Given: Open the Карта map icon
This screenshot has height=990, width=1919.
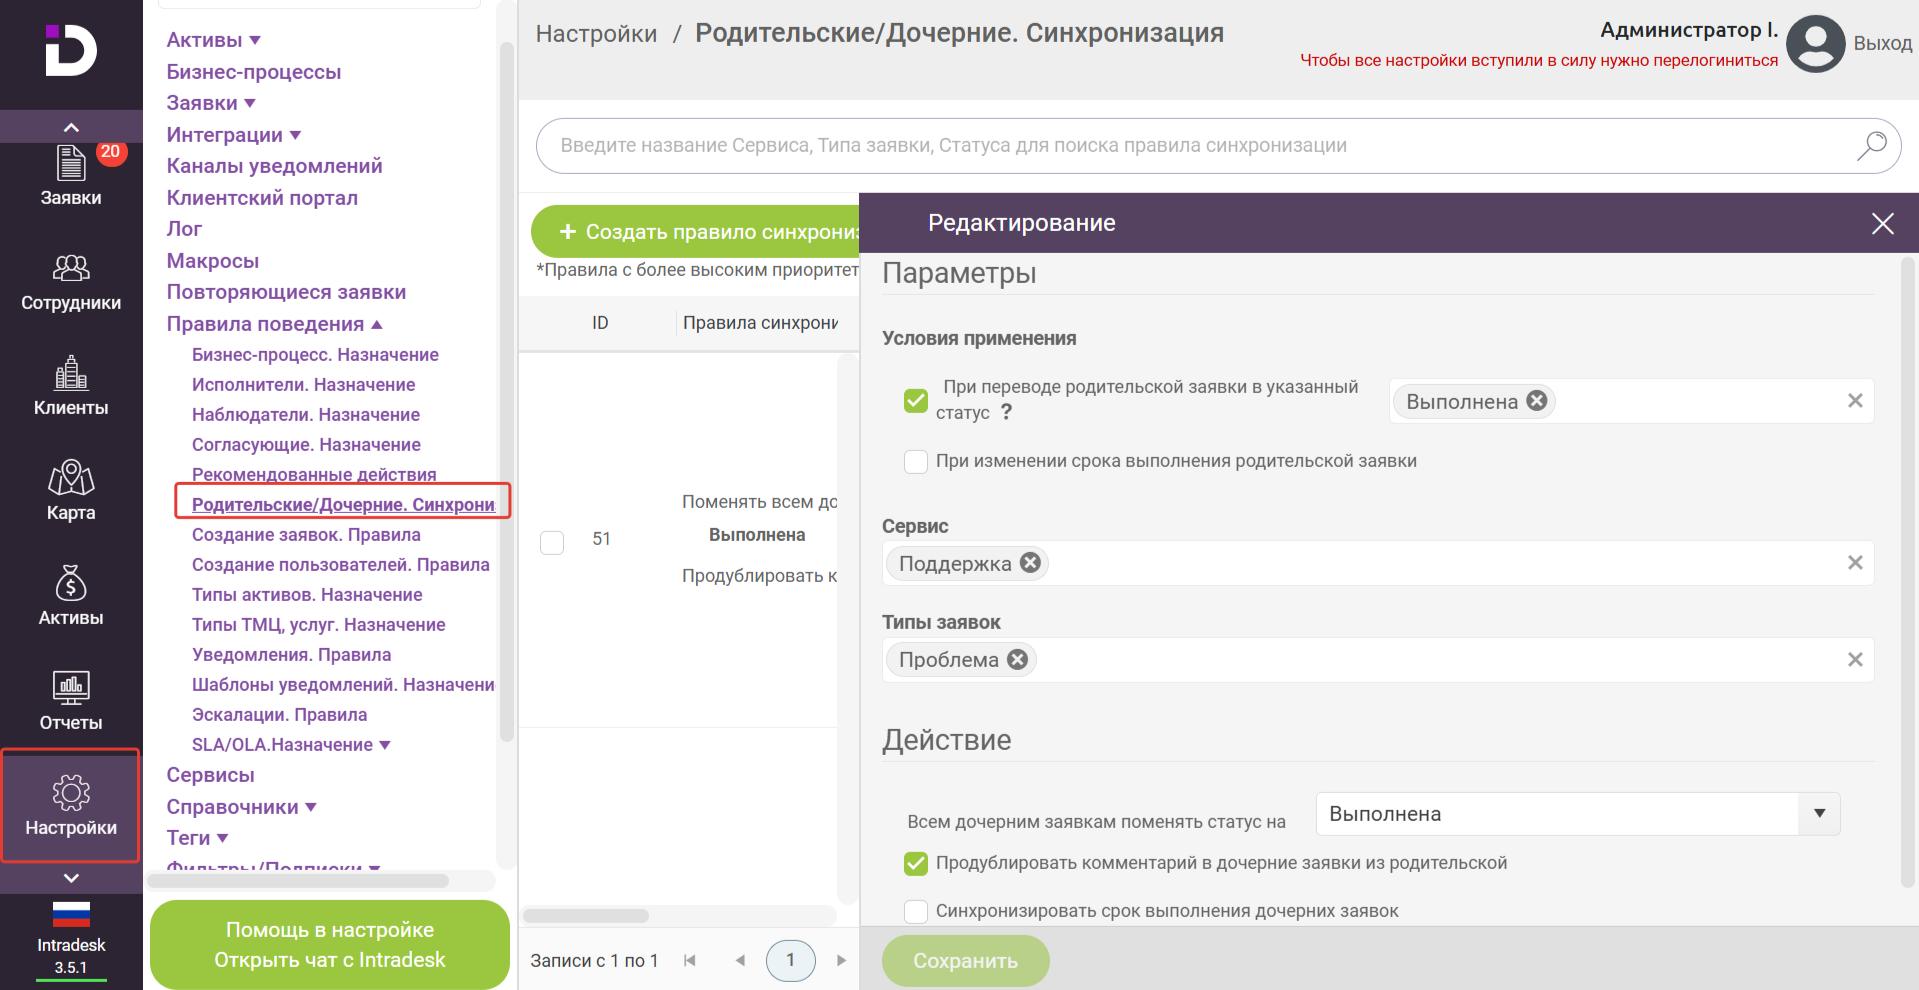Looking at the screenshot, I should coord(70,491).
